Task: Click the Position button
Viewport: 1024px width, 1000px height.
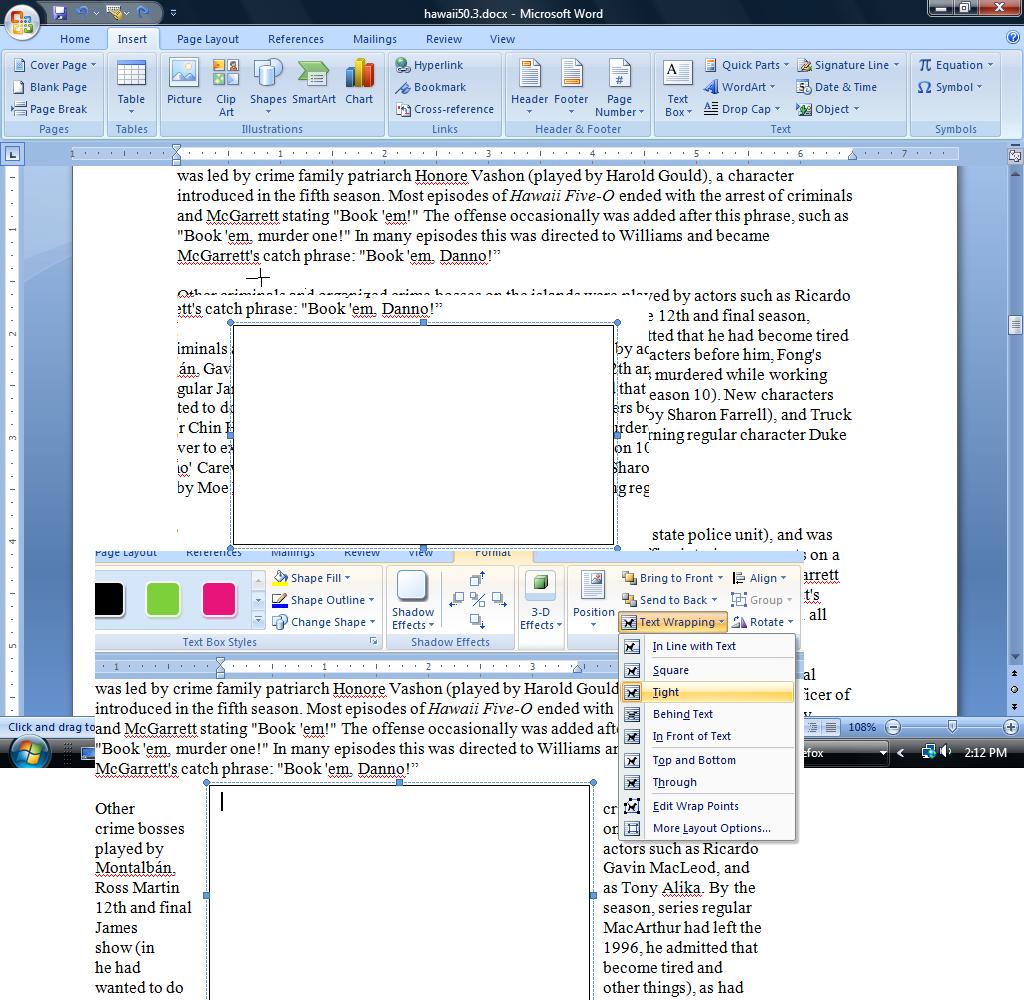Action: pyautogui.click(x=593, y=600)
